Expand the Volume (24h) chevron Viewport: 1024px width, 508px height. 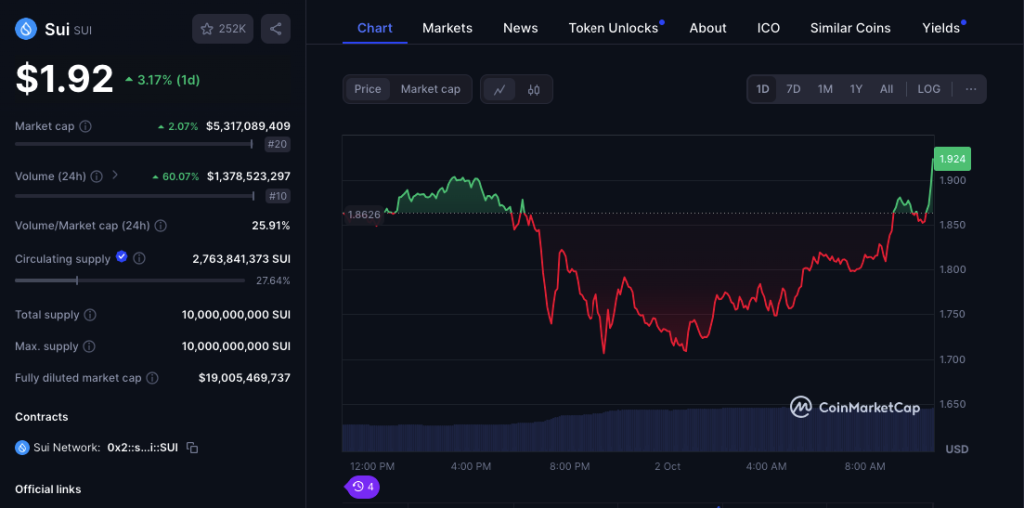click(115, 175)
